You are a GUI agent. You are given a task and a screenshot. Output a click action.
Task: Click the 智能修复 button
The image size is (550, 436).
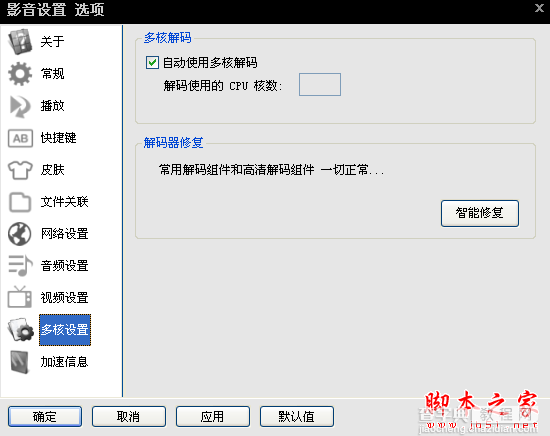(479, 213)
